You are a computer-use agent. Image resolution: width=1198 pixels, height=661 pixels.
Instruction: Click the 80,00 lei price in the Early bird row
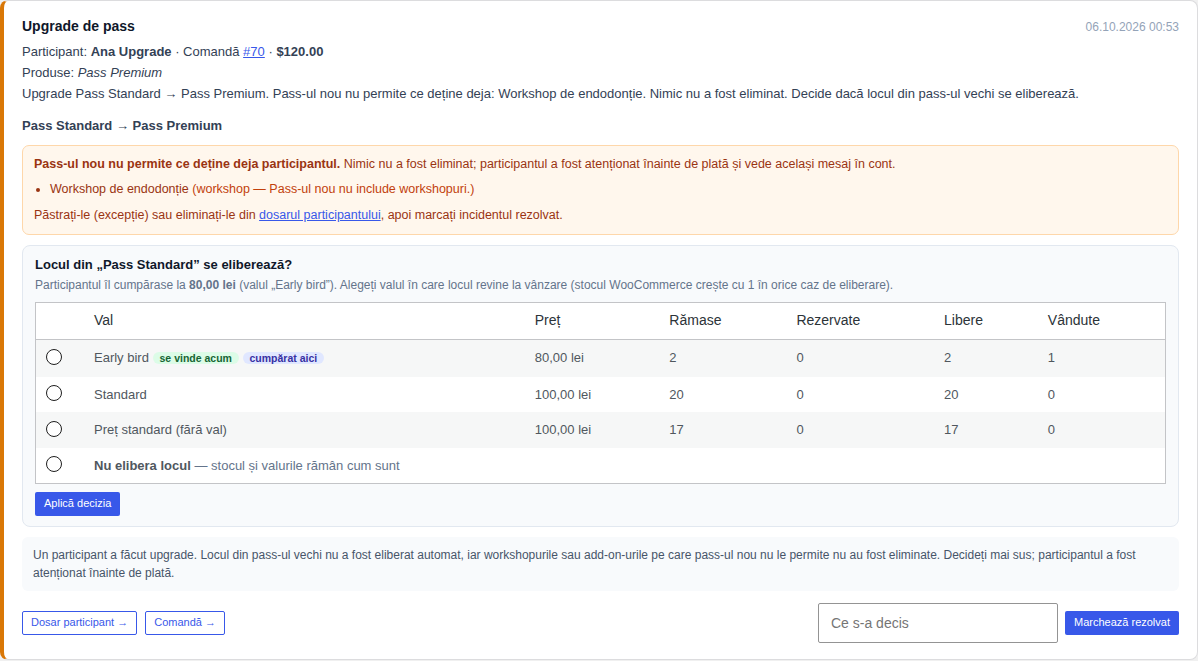(559, 358)
